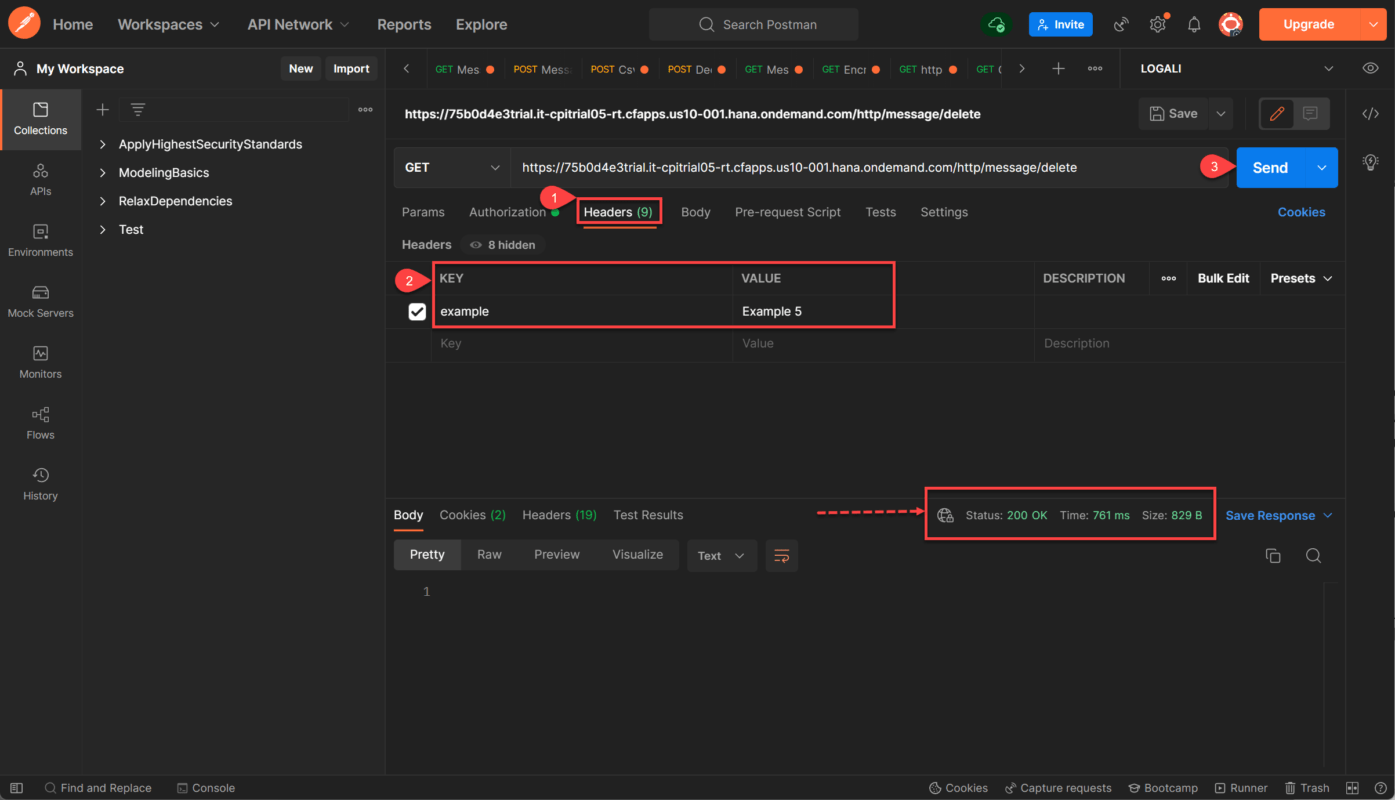The image size is (1395, 800).
Task: Open the API Network menu
Action: pos(298,24)
